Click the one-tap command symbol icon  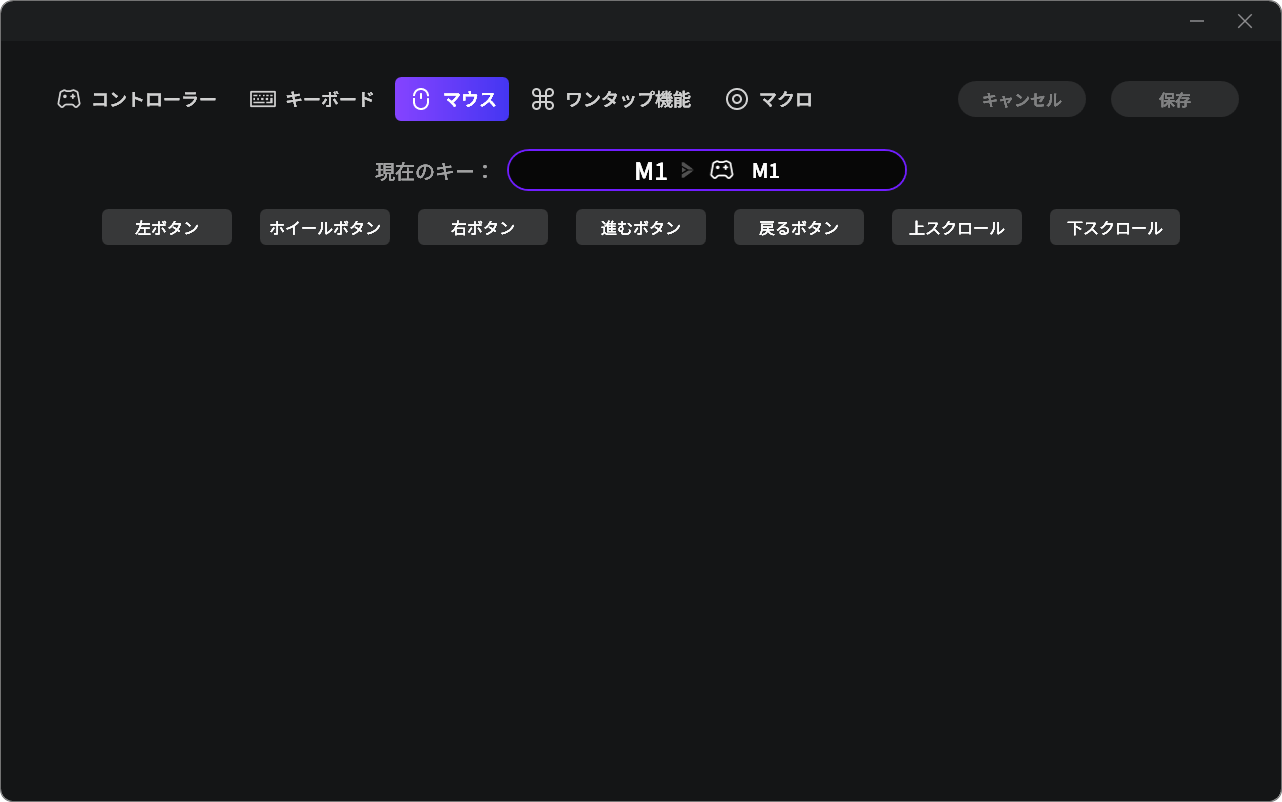tap(543, 99)
